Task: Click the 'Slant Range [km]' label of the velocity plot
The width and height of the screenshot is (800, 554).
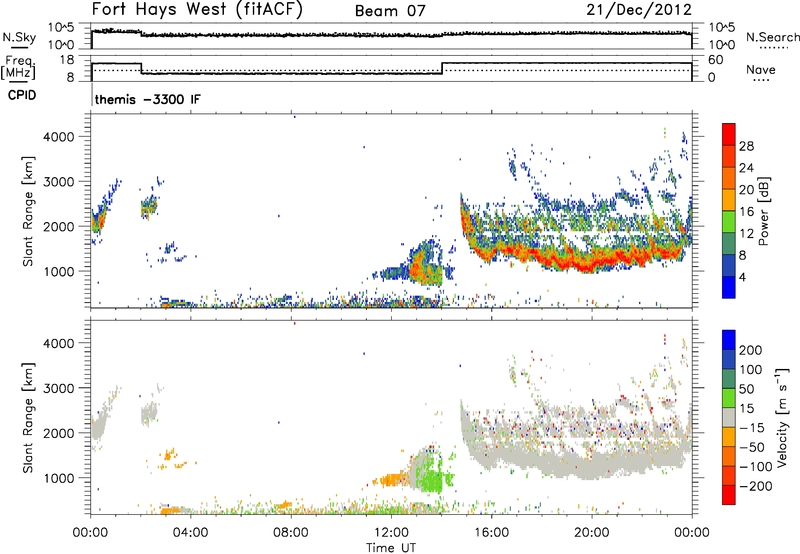Action: click(28, 417)
